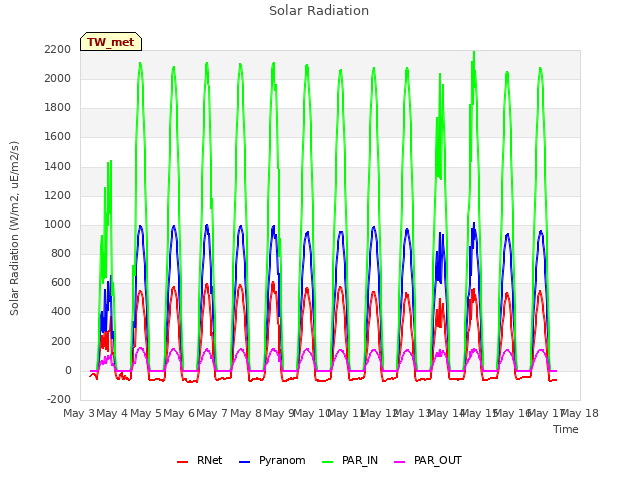640x480 pixels.
Task: Click the 600 y-axis tick label
Action: (61, 282)
